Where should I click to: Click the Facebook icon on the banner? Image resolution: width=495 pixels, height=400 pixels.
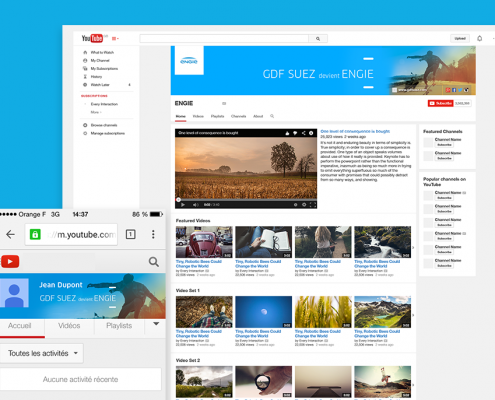coord(454,90)
